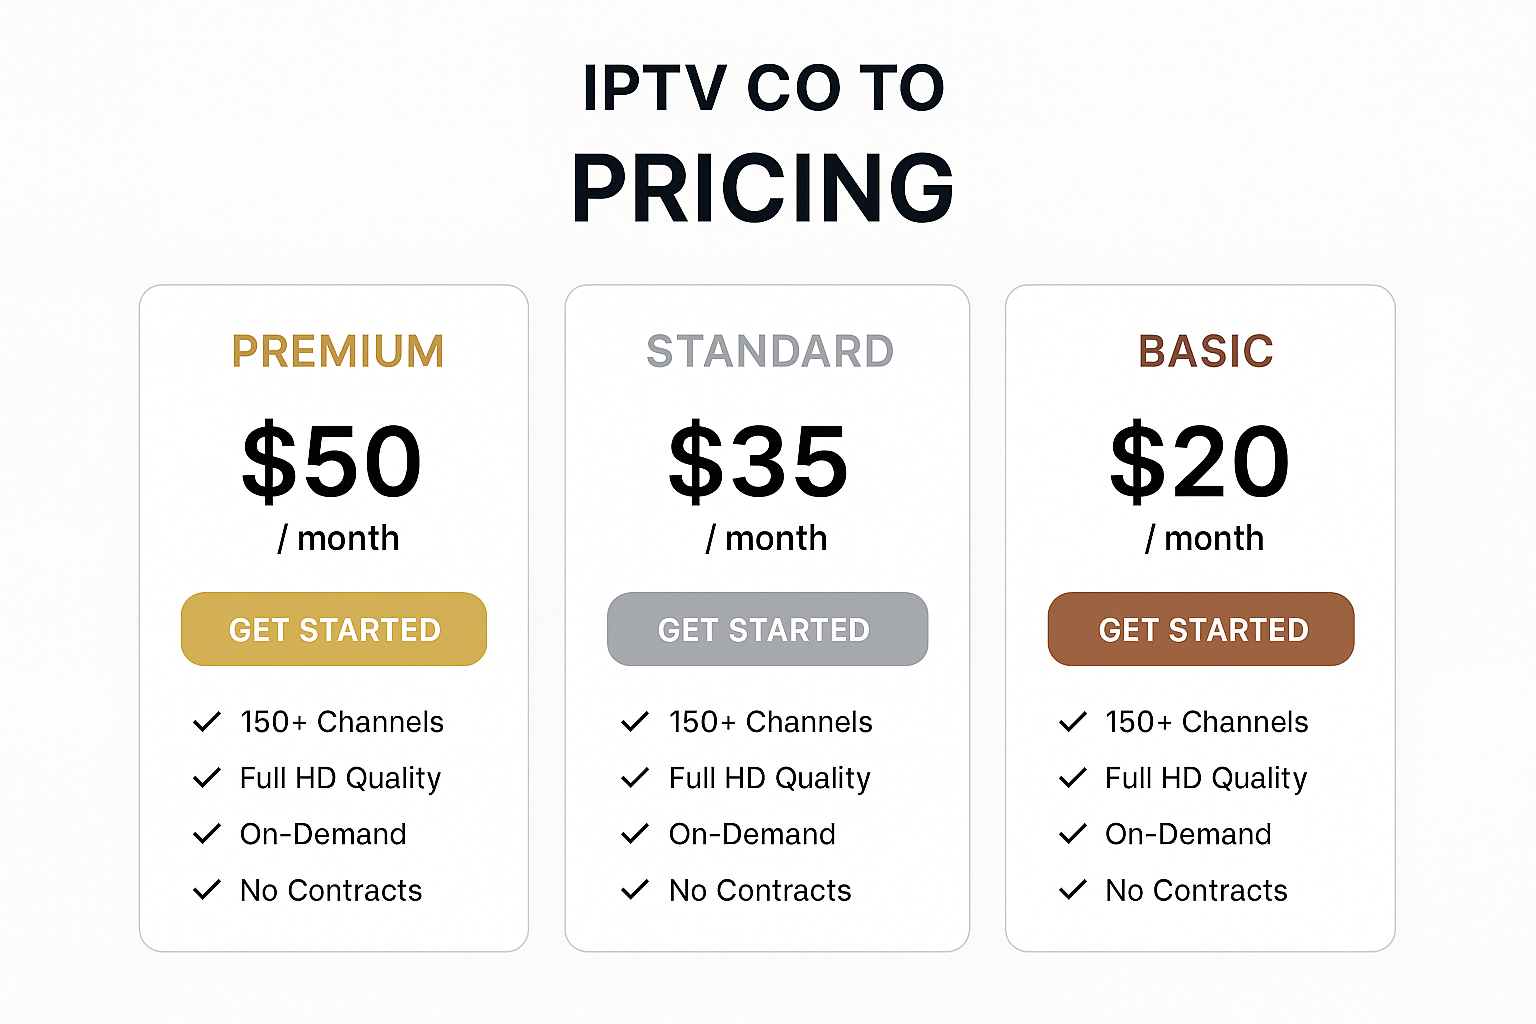1536x1024 pixels.
Task: Select the PREMIUM plan heading
Action: [x=338, y=351]
